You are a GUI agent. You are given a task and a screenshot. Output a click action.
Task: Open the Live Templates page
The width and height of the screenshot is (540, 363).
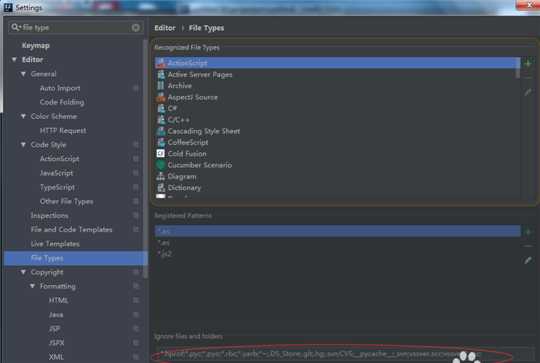click(55, 244)
